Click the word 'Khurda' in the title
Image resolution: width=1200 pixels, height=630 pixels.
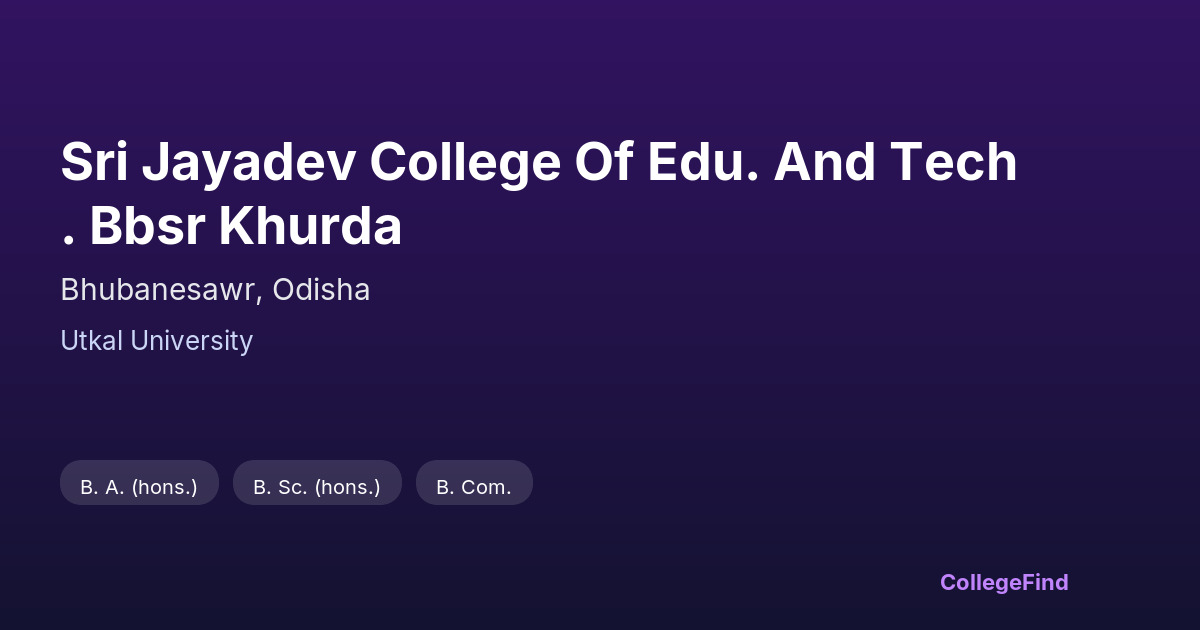coord(310,227)
